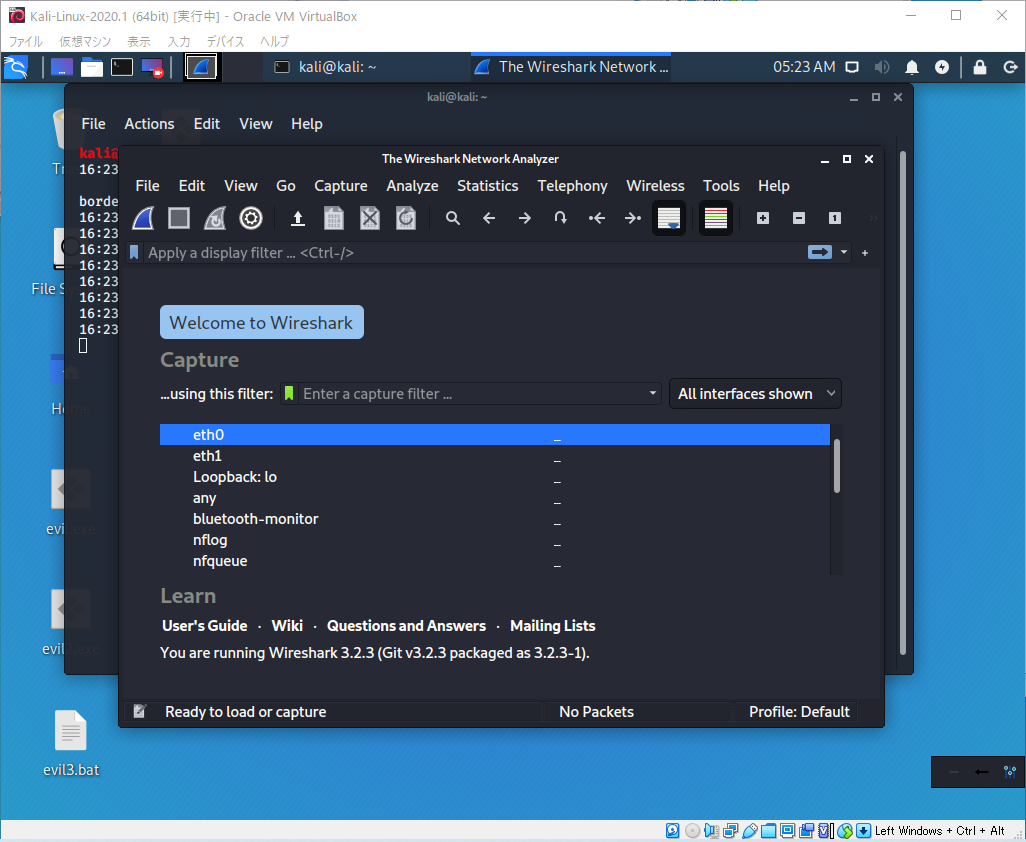Open Wireshark Capture menu

click(x=341, y=186)
